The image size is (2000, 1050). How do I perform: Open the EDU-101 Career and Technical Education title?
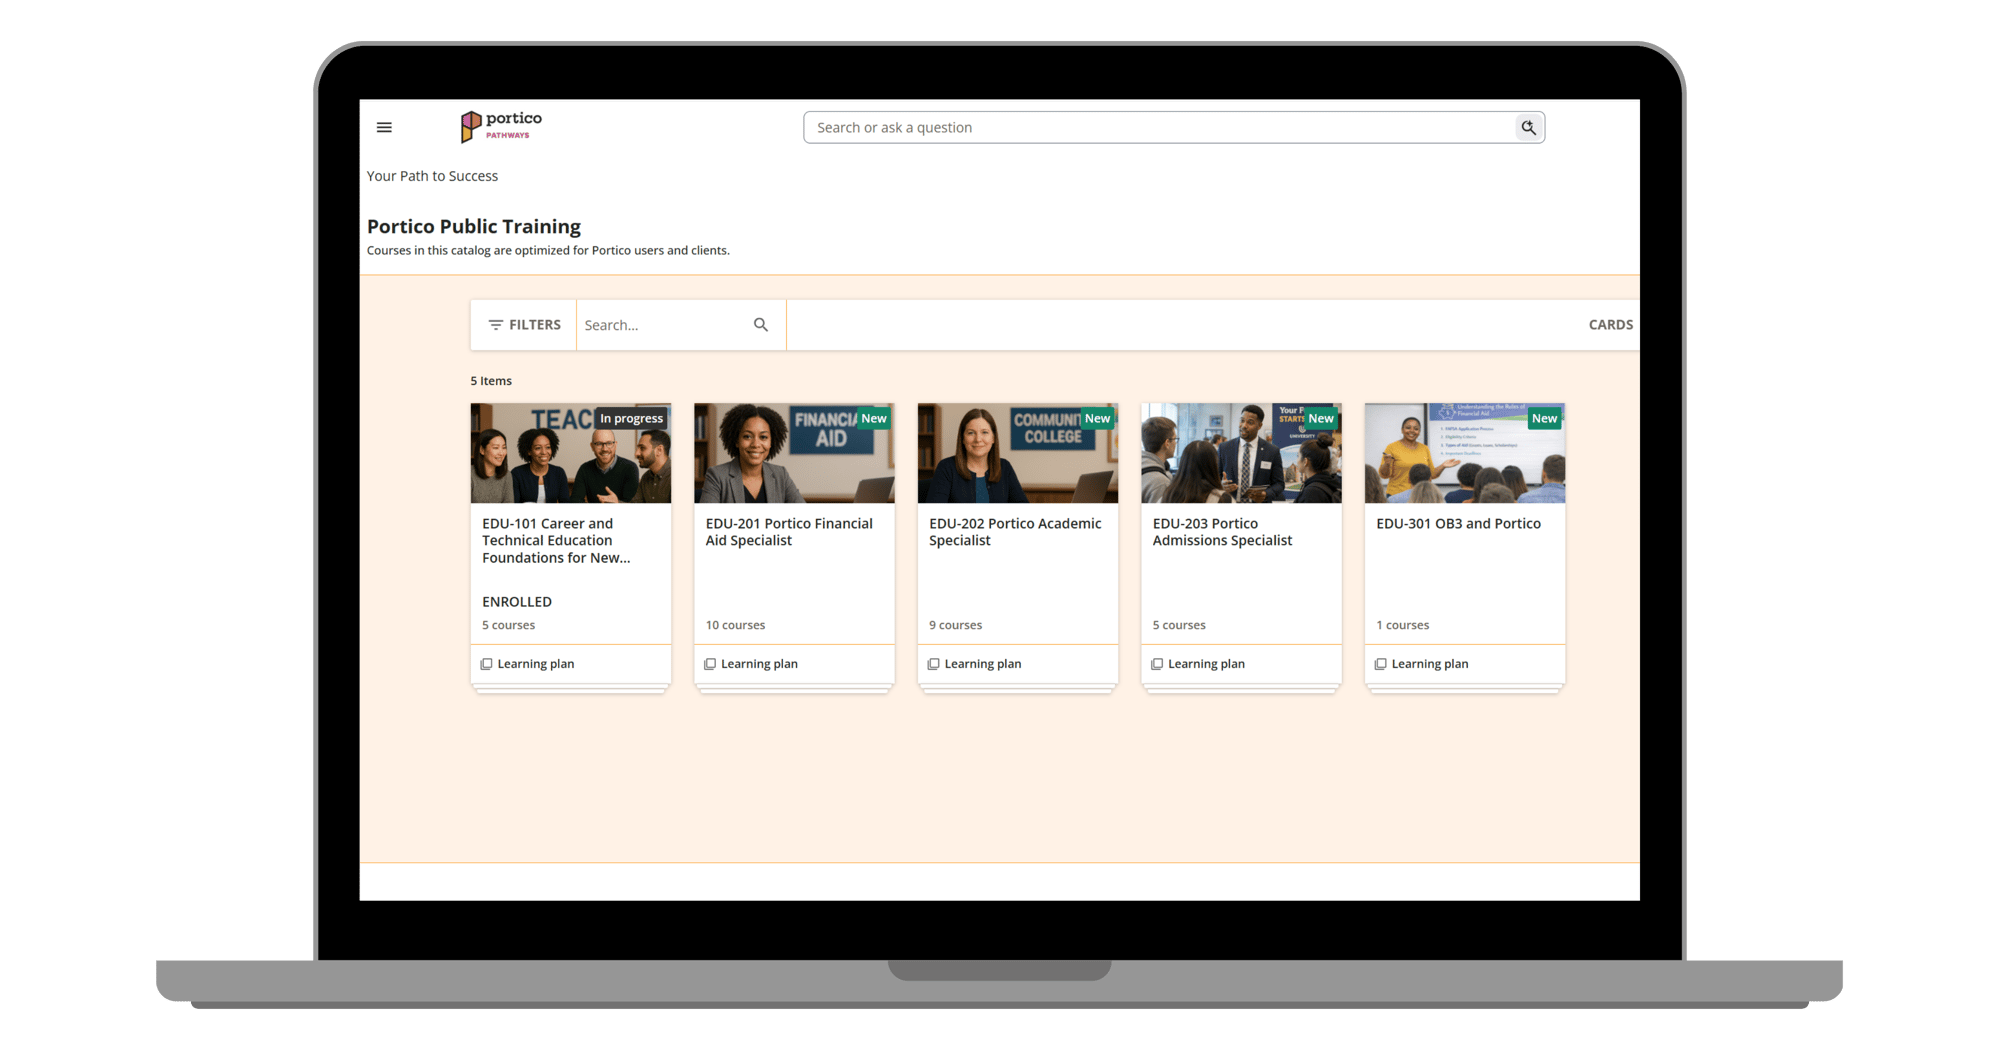(556, 541)
